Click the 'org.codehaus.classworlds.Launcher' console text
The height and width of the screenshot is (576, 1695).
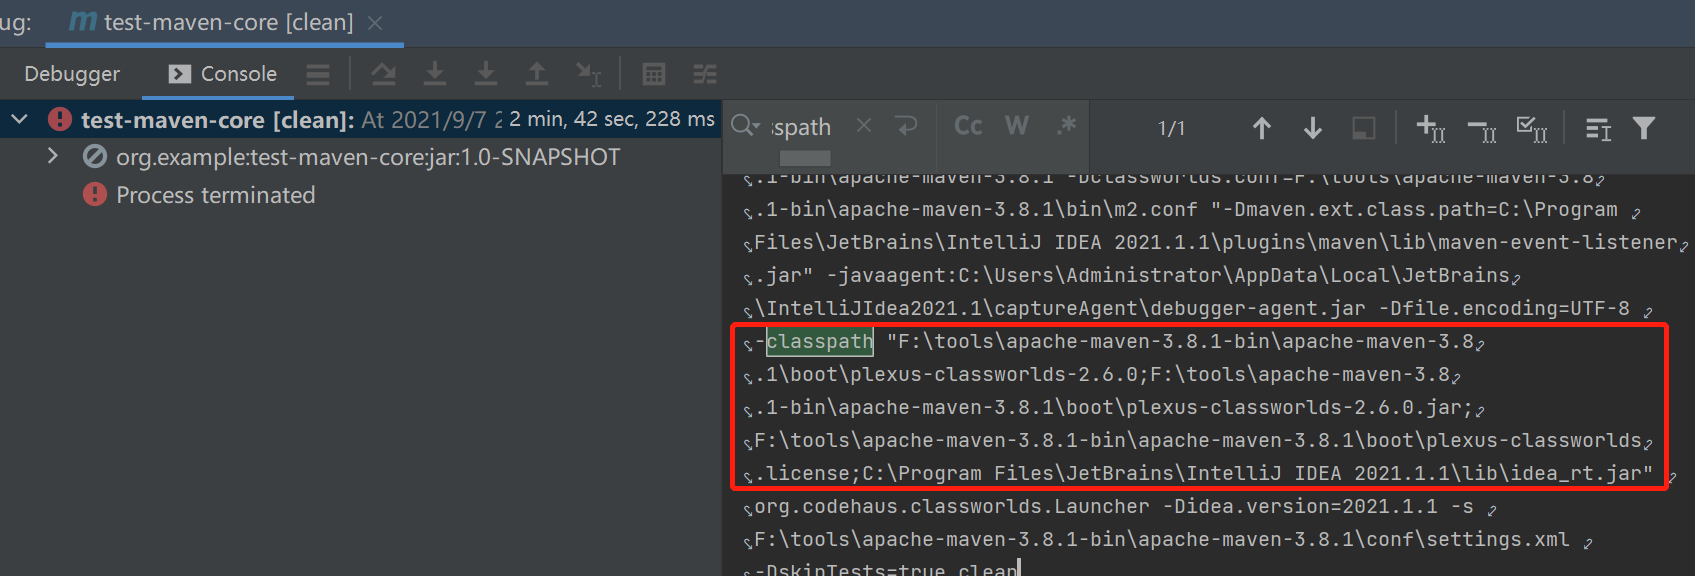(952, 506)
